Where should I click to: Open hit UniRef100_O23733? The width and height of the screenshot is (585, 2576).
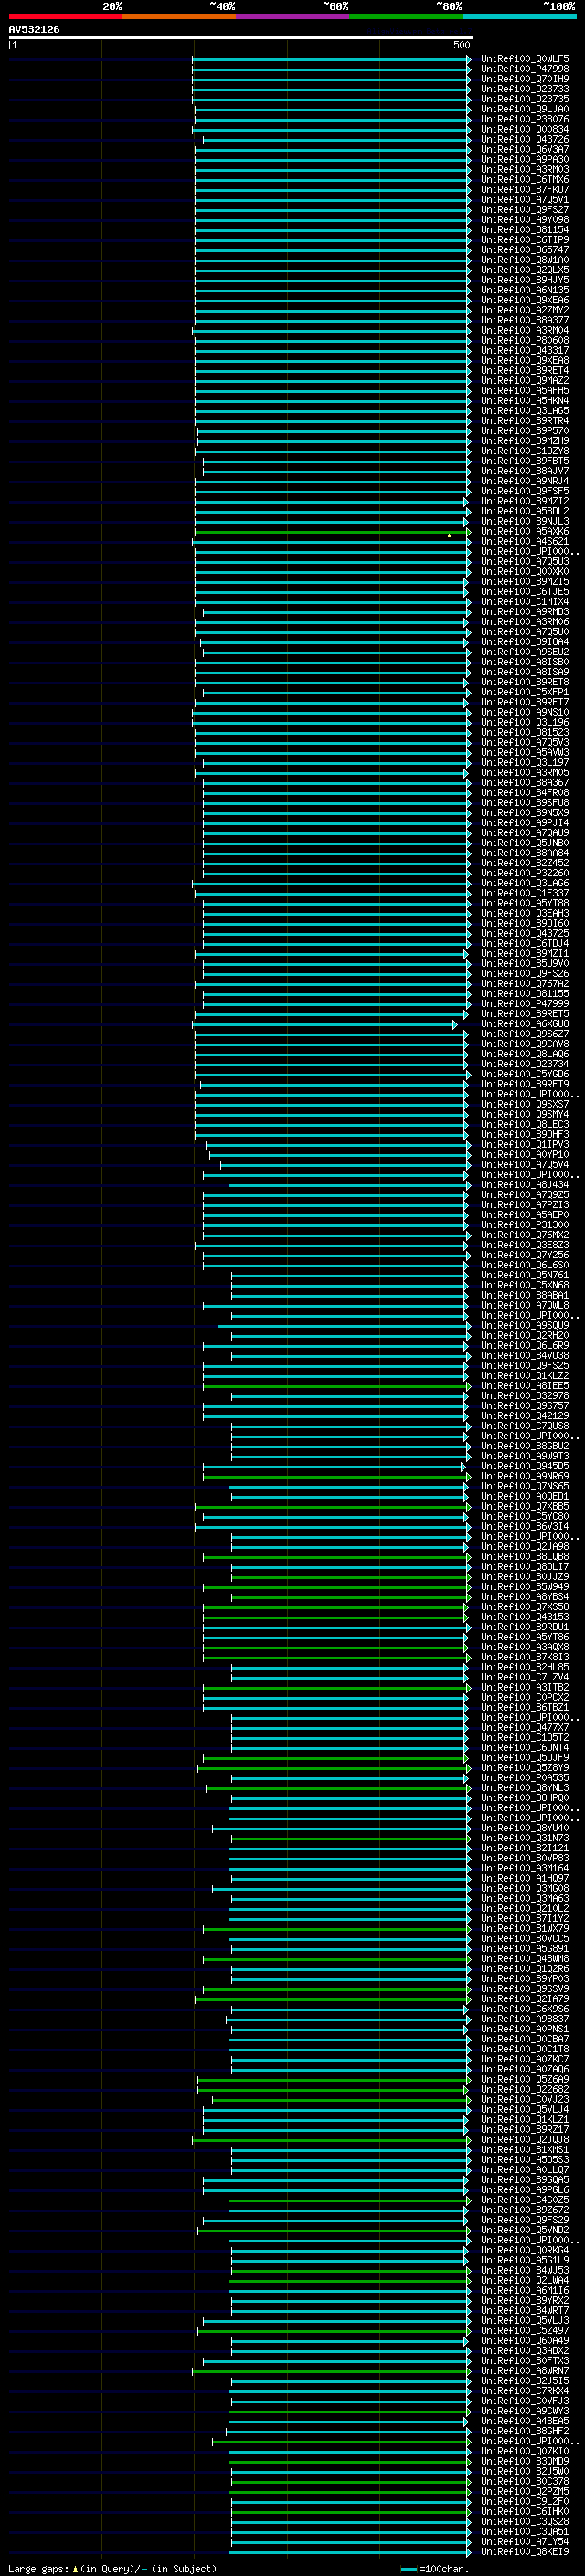(525, 89)
